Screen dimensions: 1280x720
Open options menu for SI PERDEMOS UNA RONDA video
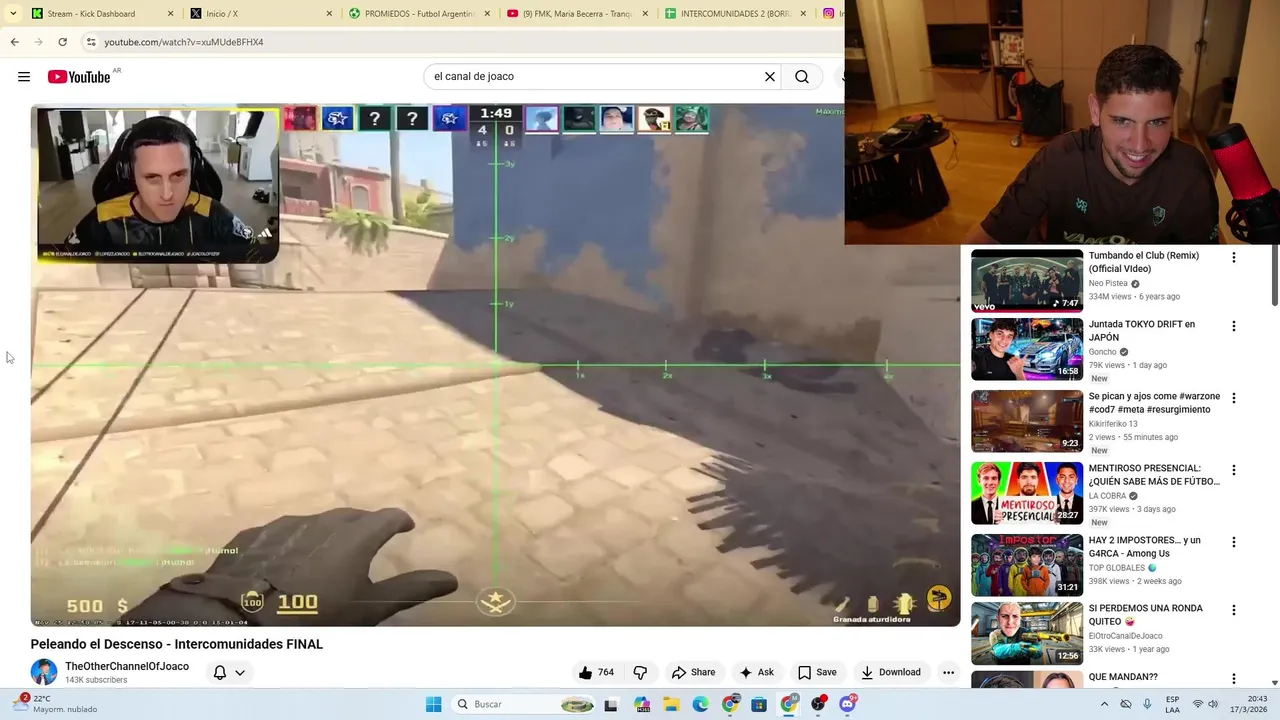pos(1233,610)
